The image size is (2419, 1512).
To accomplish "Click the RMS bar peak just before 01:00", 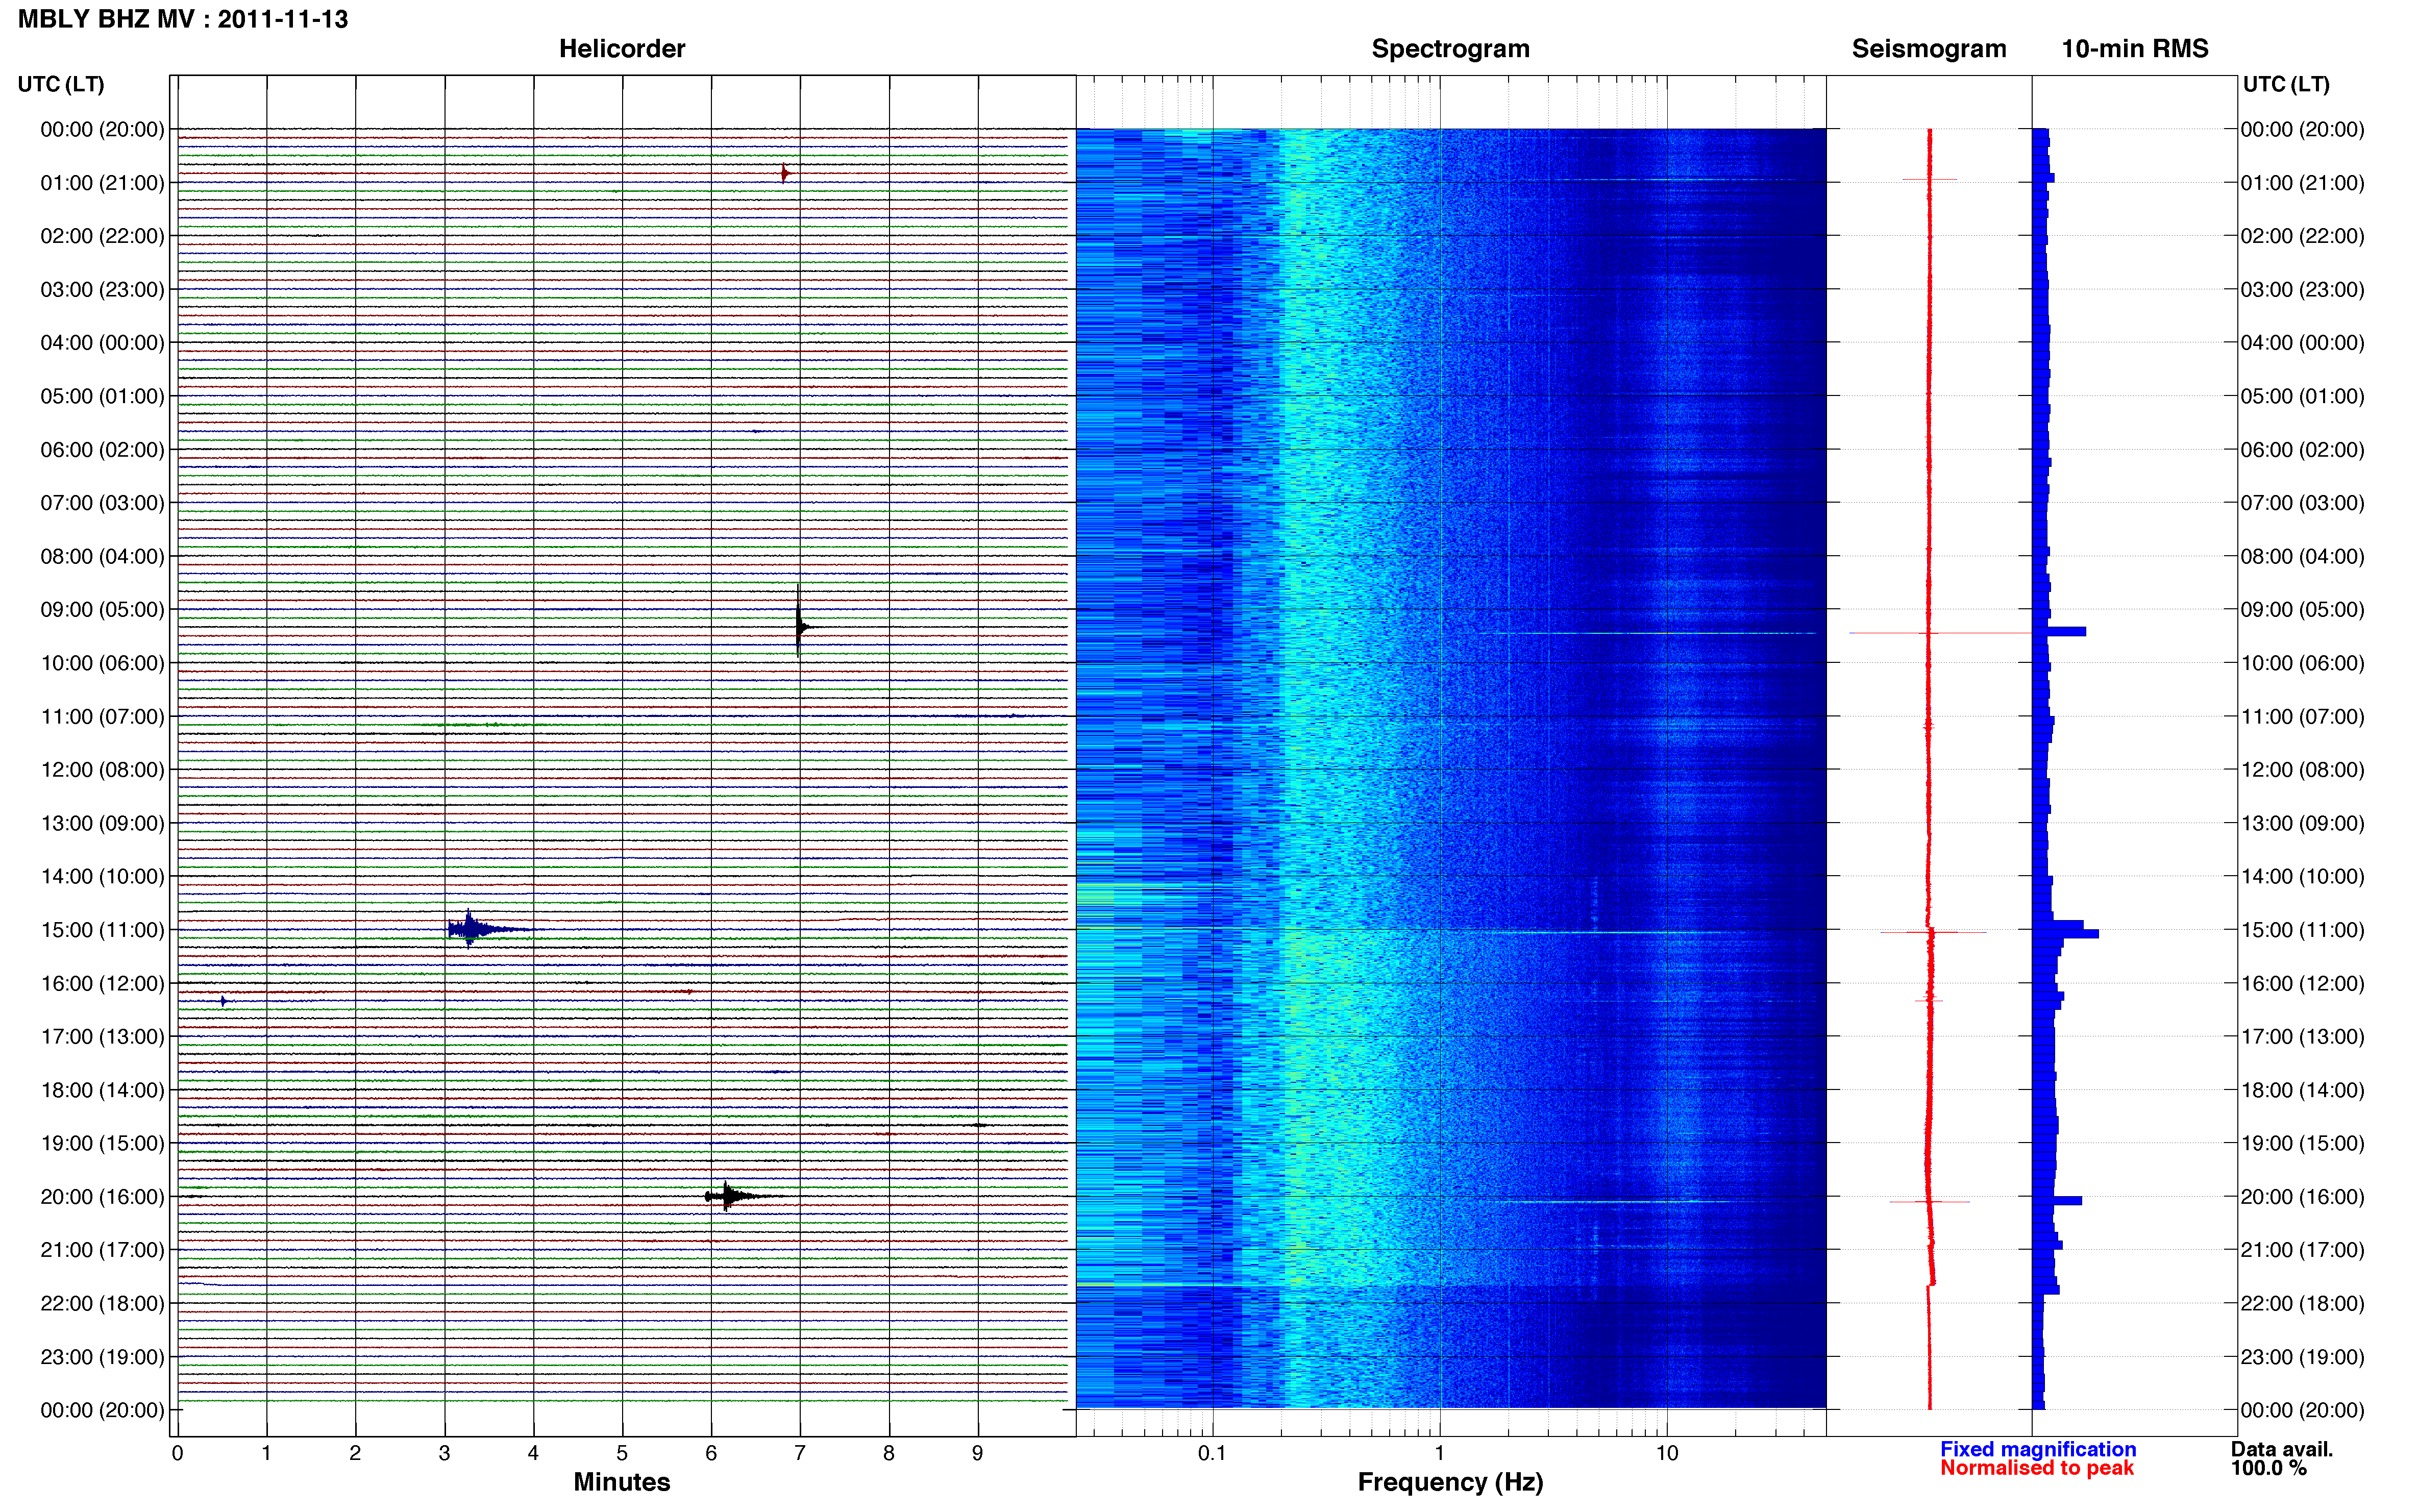I will pyautogui.click(x=2044, y=178).
